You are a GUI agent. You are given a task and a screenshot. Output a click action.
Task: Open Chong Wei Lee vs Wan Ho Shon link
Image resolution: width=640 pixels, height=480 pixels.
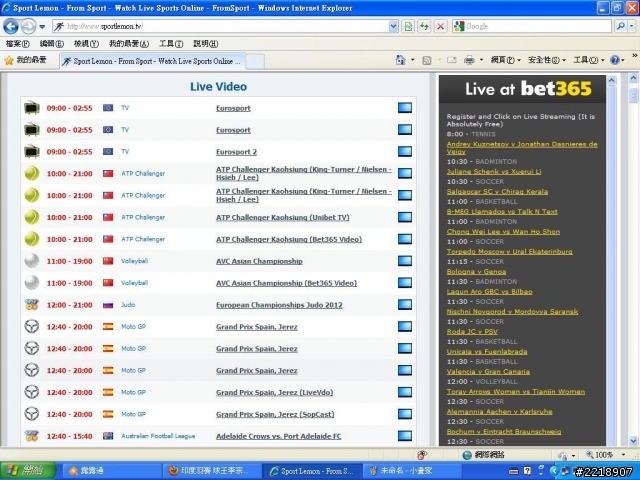503,231
